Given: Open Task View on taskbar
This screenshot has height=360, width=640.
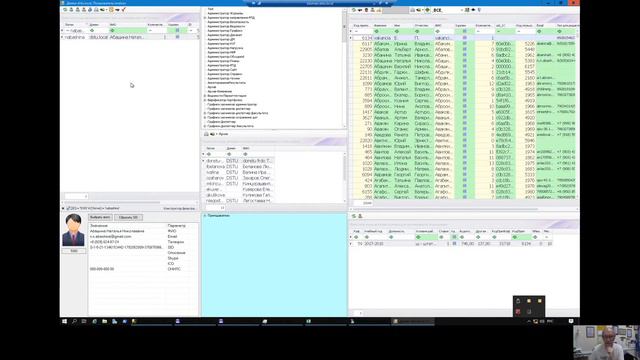Looking at the screenshot, I should (x=84, y=322).
